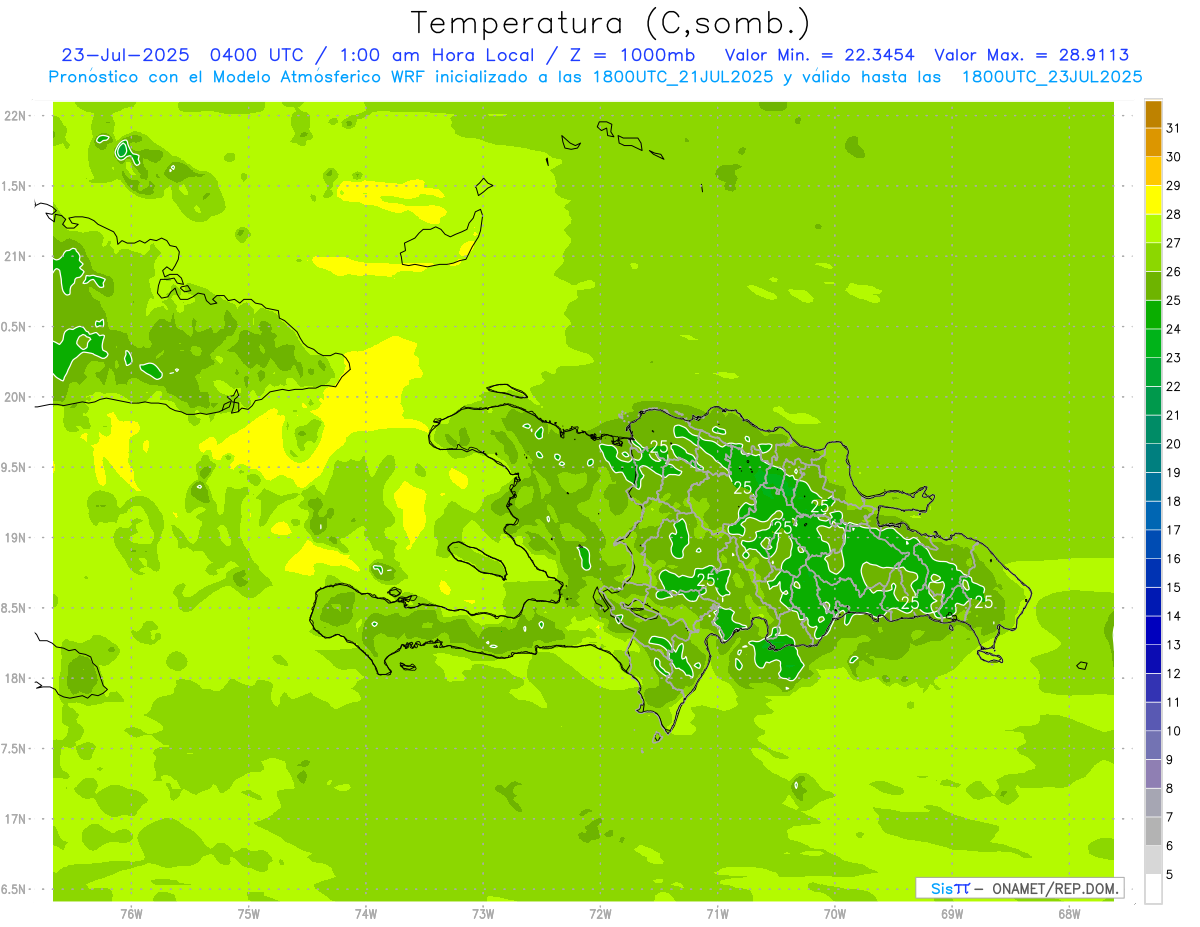The image size is (1200, 927).
Task: Click the valid-until time "1800UTC_23JUL2025"
Action: click(1052, 77)
